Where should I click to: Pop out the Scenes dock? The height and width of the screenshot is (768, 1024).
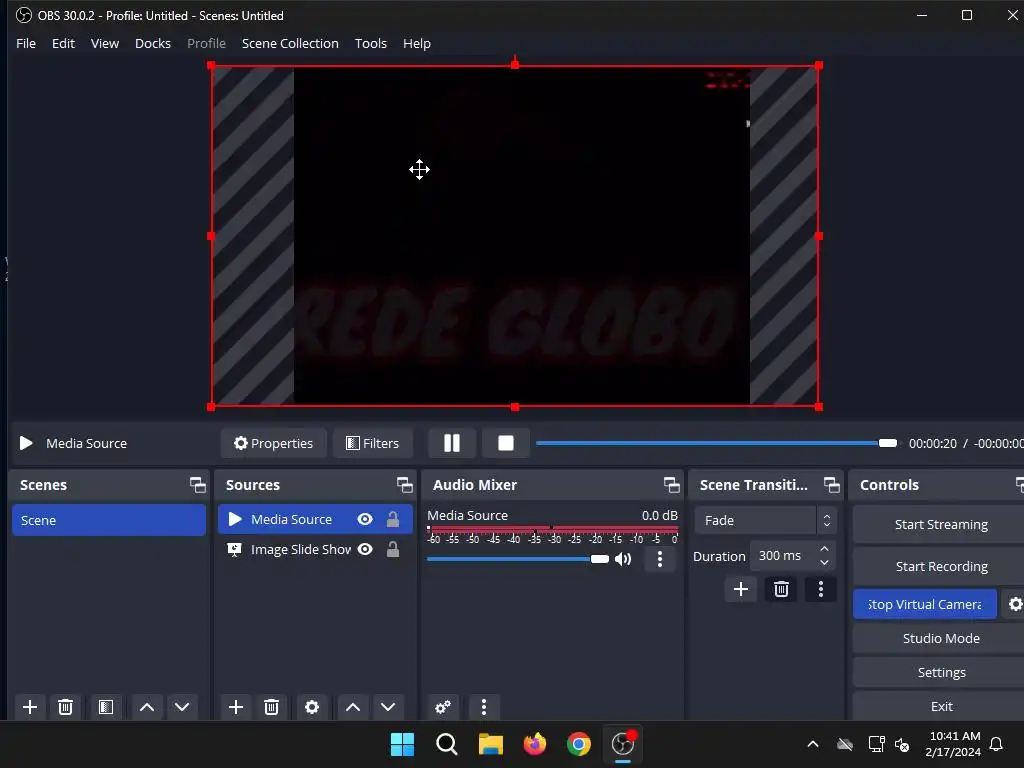(197, 485)
